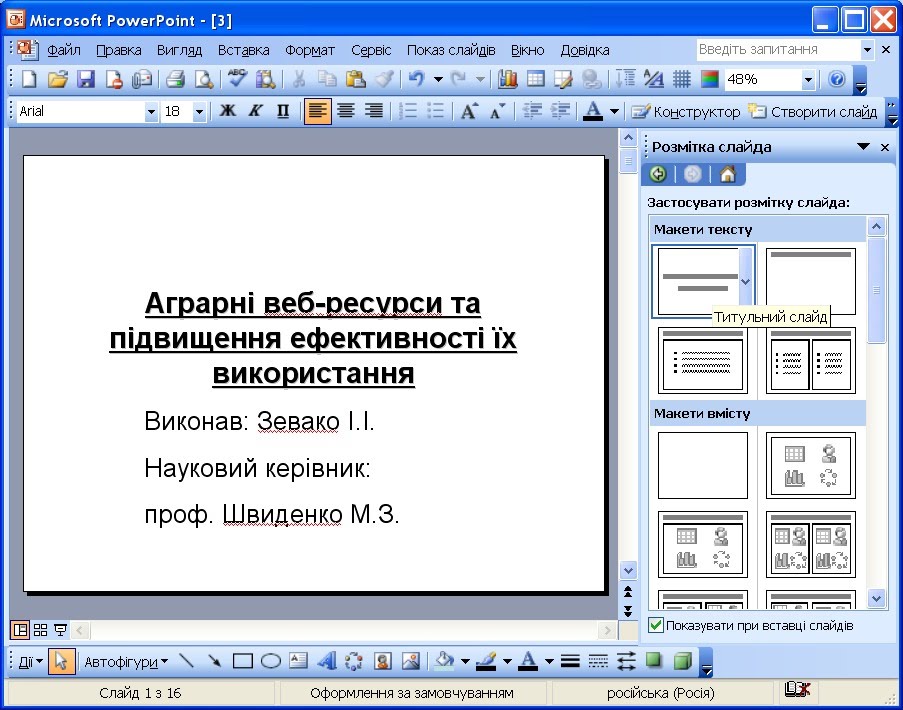Screen dimensions: 903x710
Task: Open the Формат menu
Action: (310, 50)
